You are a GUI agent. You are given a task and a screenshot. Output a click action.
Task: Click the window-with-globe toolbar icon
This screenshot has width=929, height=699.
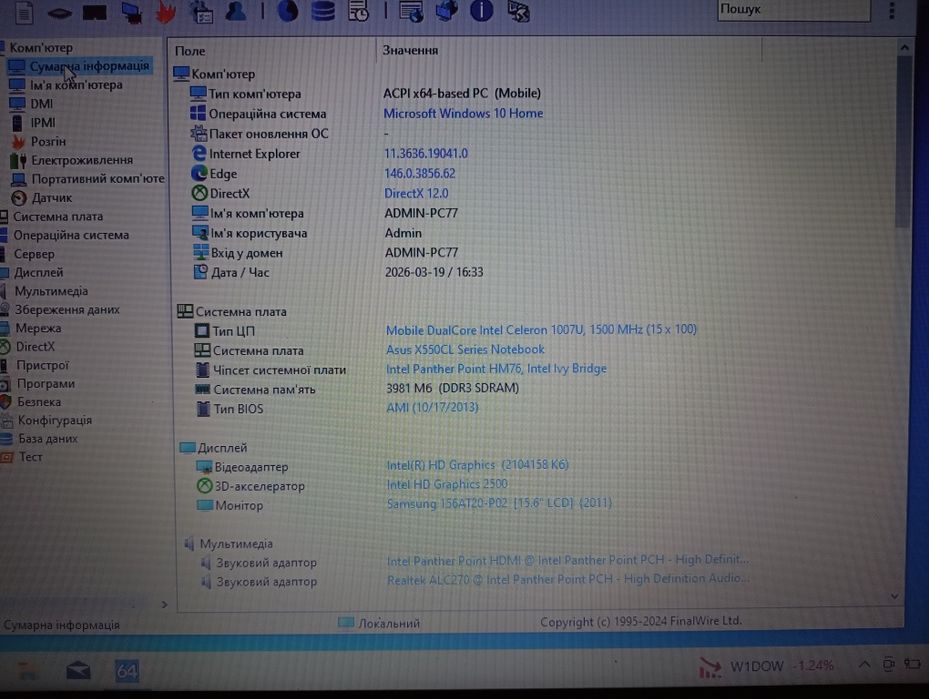pos(411,11)
